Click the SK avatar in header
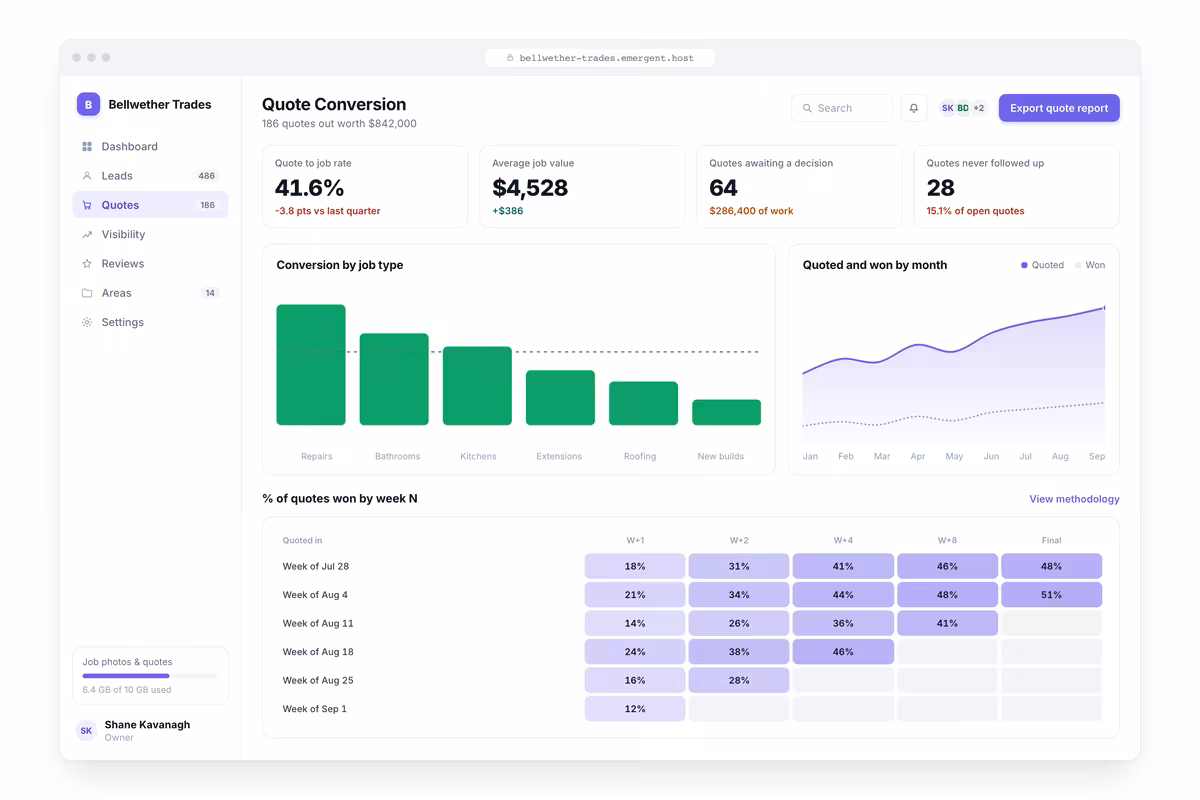 pos(947,108)
